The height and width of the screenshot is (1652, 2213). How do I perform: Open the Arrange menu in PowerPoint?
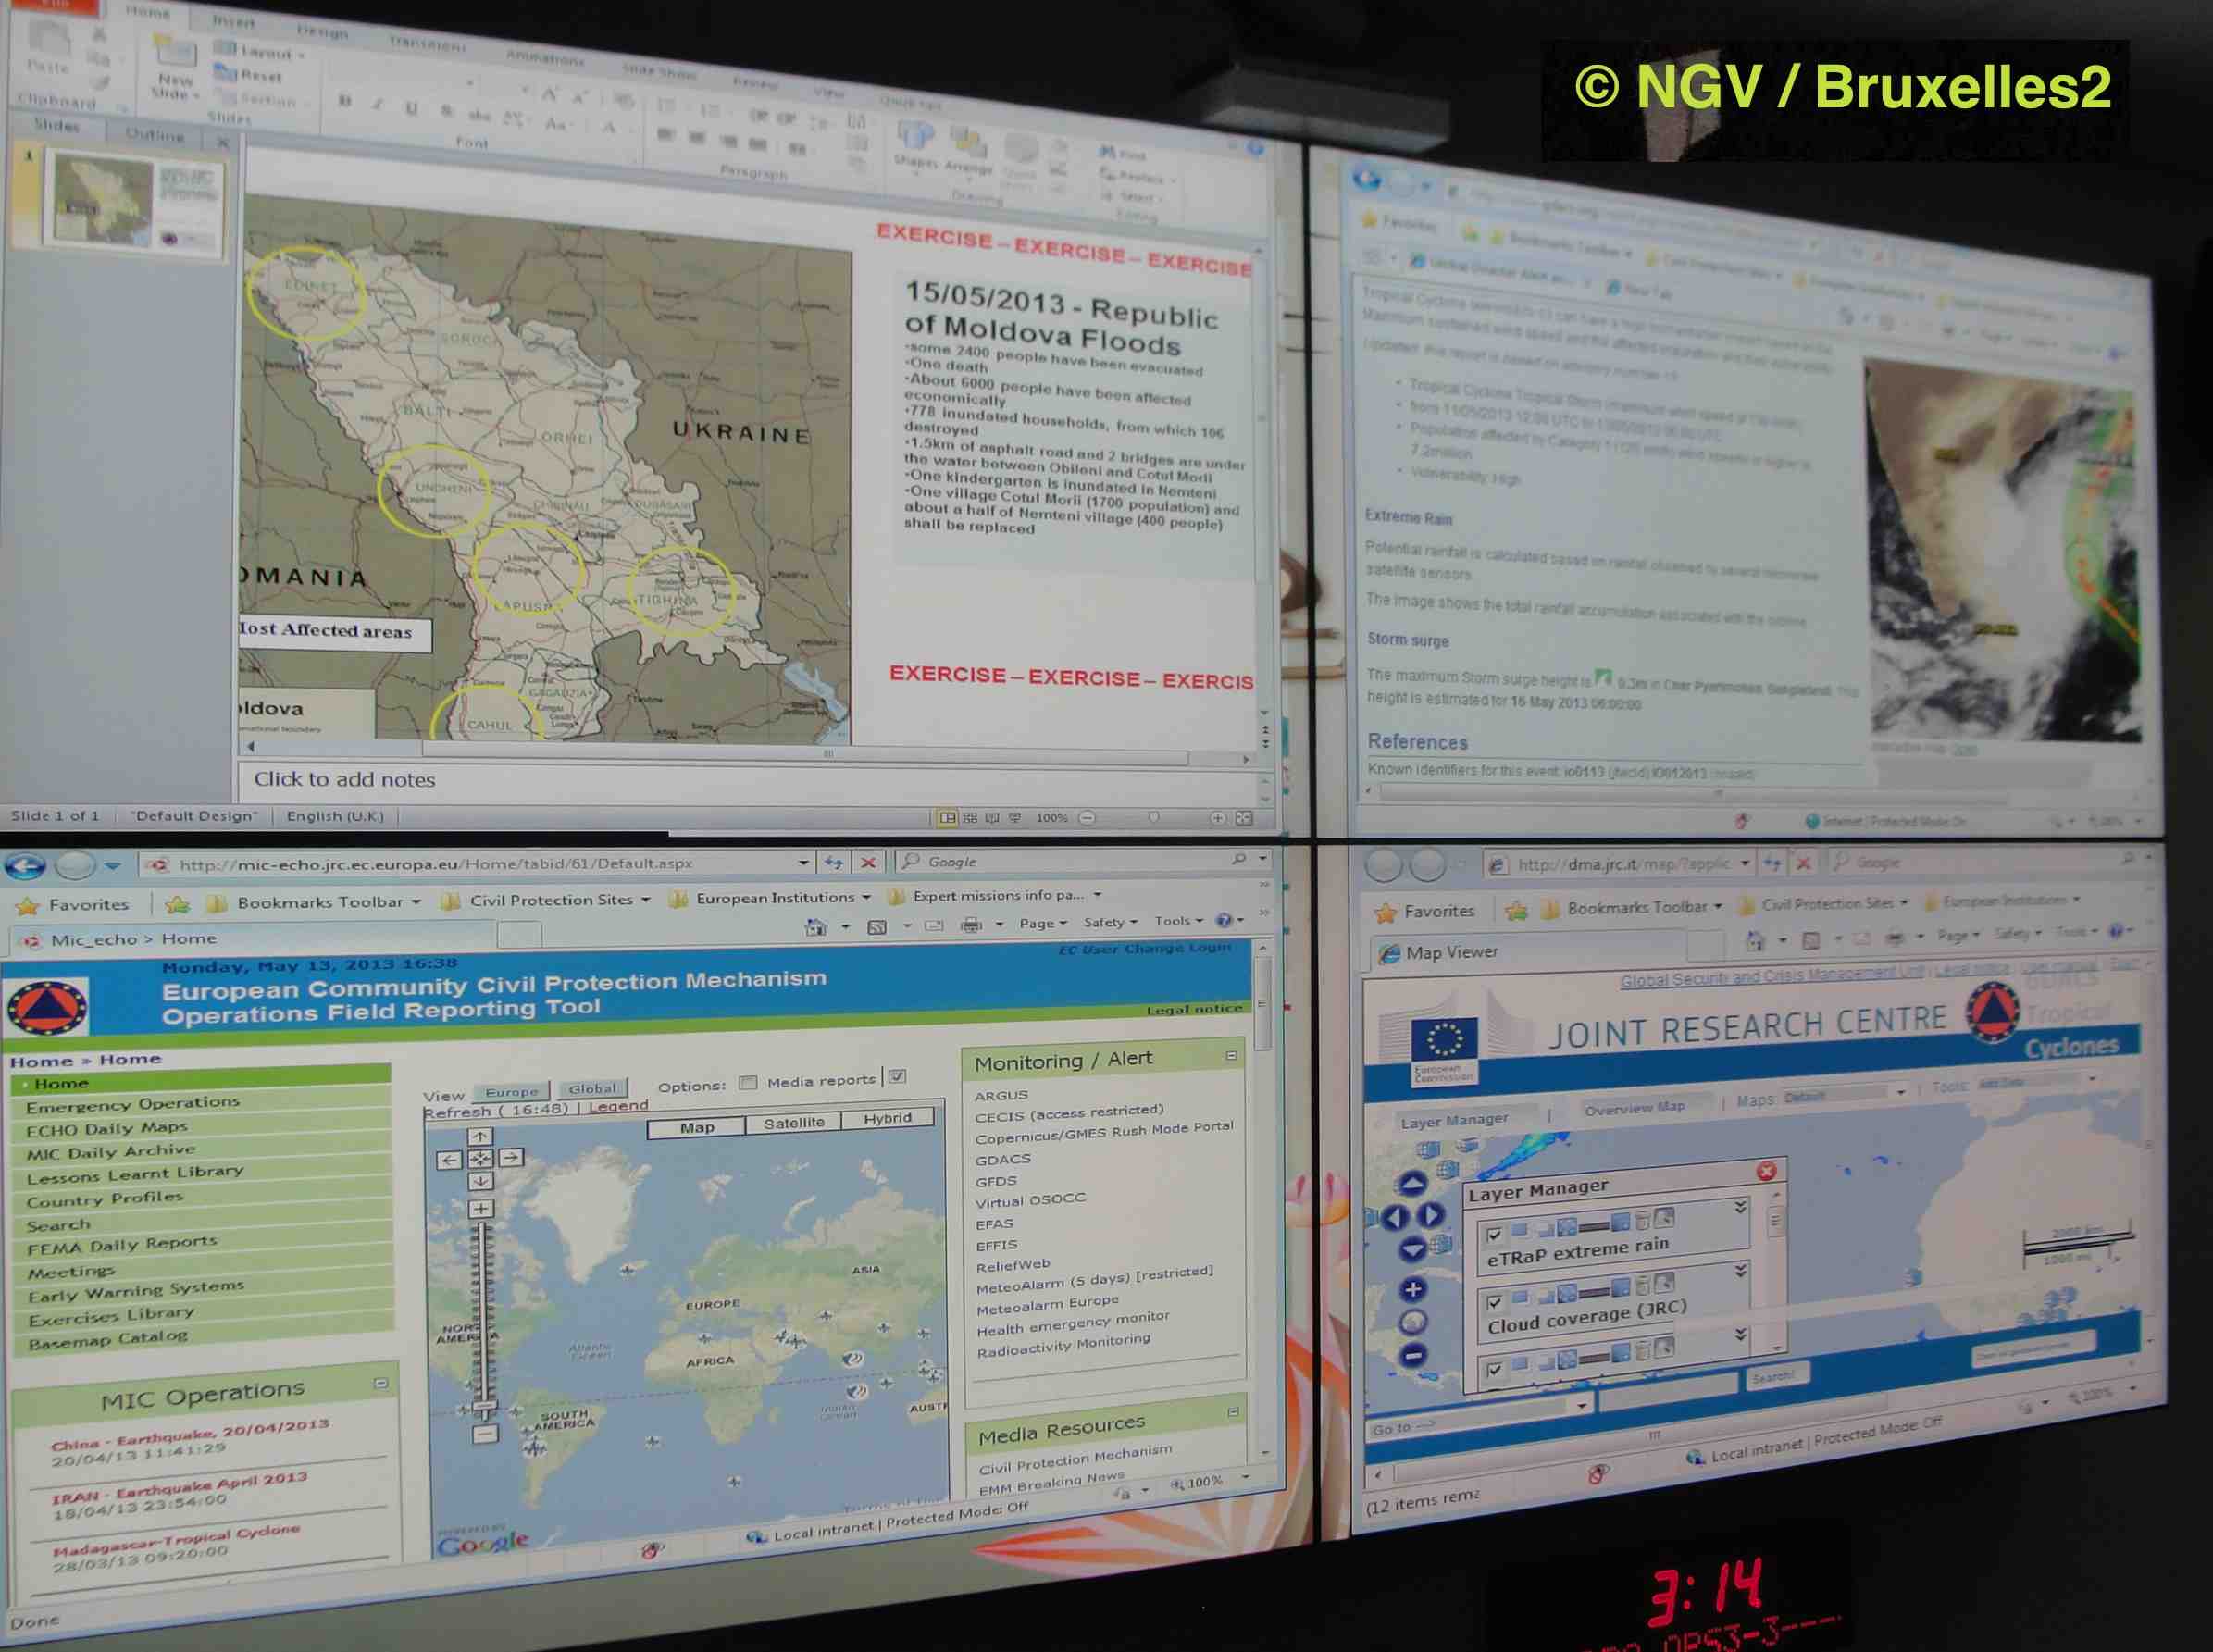[968, 154]
